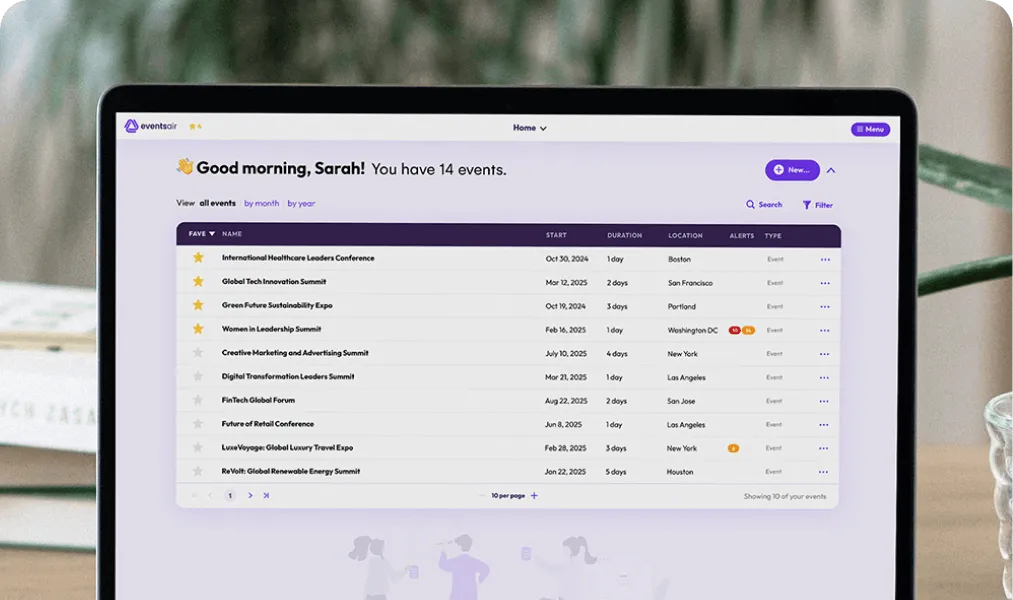The image size is (1013, 600).
Task: Click the 5 days duration cell
Action: click(x=616, y=471)
